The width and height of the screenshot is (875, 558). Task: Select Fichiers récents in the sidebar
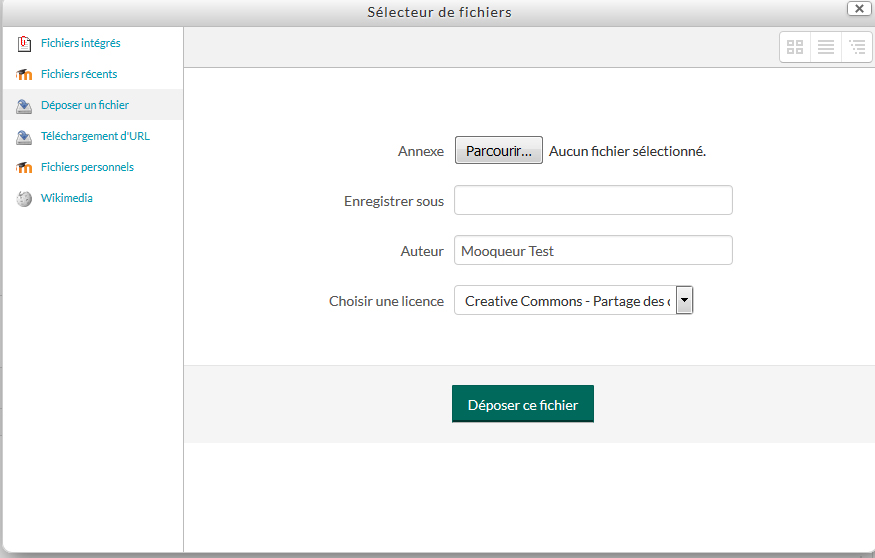[78, 74]
